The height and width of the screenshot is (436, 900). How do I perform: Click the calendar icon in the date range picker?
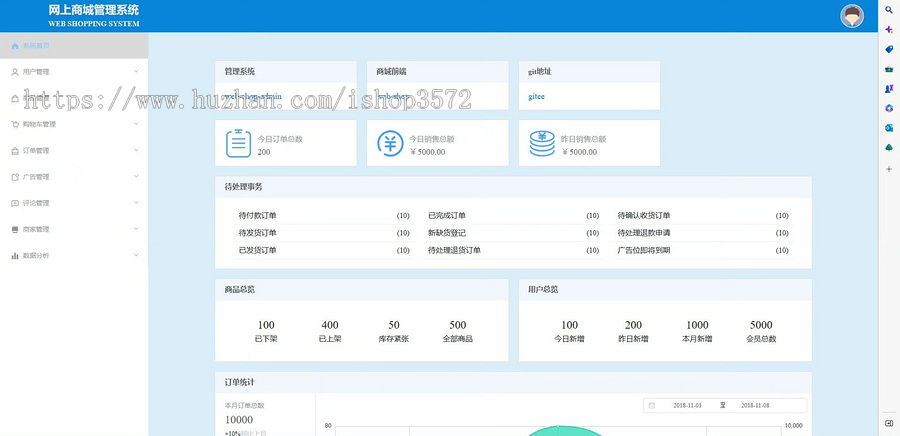click(651, 406)
